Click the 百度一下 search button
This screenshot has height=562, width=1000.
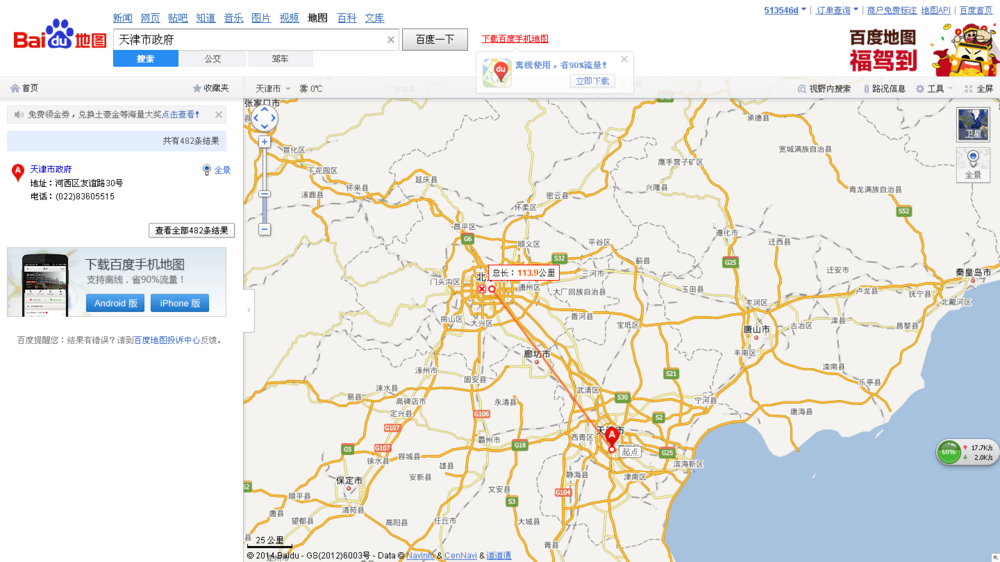435,40
